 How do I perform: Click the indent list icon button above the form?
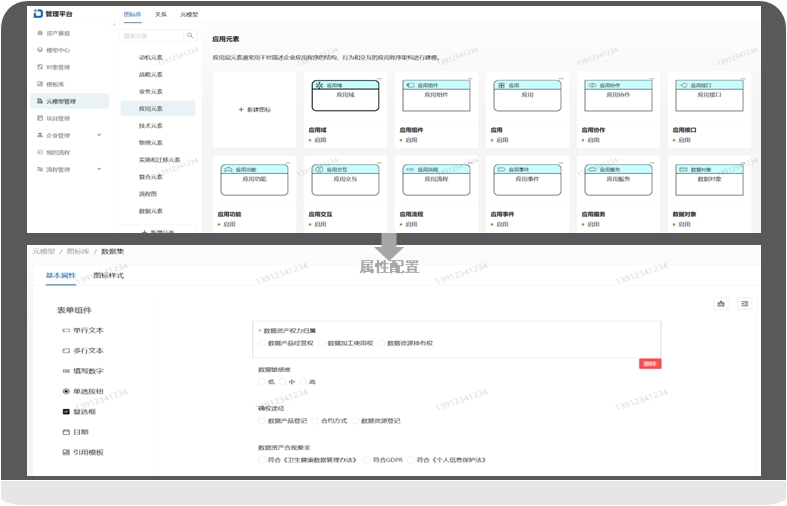point(744,304)
